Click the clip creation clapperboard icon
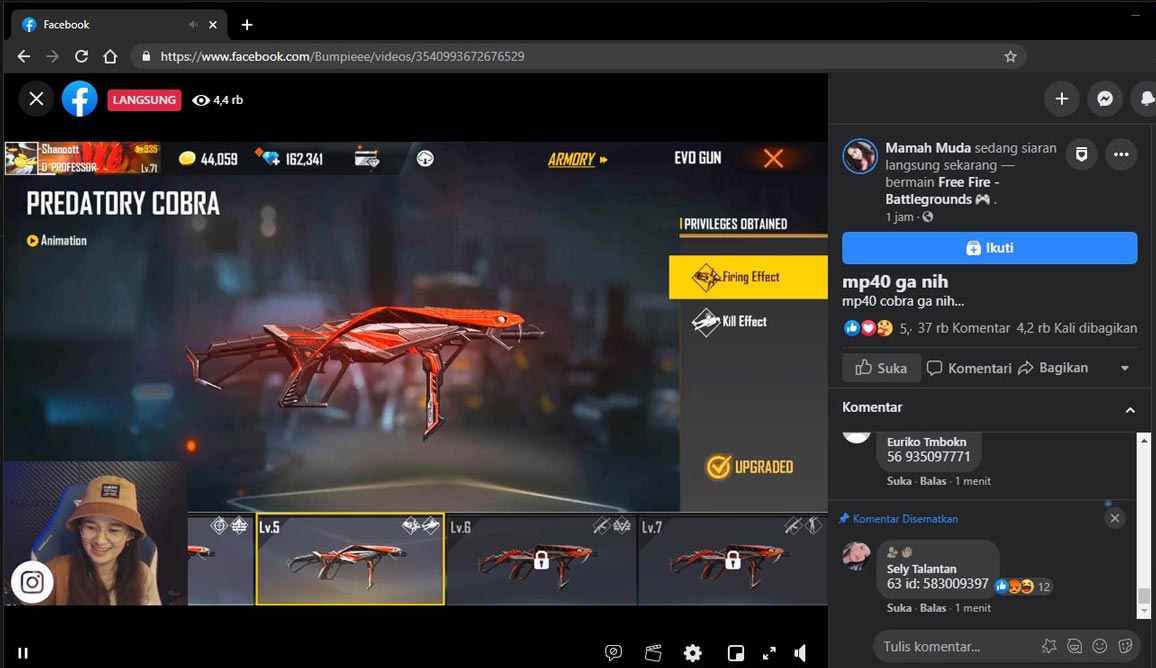Screen dimensions: 1156x668 653,653
